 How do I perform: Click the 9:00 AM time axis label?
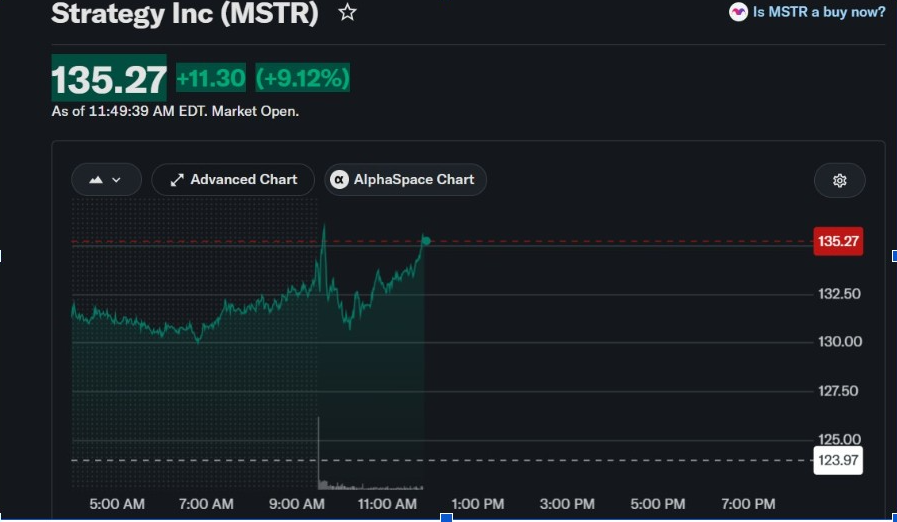pos(297,504)
